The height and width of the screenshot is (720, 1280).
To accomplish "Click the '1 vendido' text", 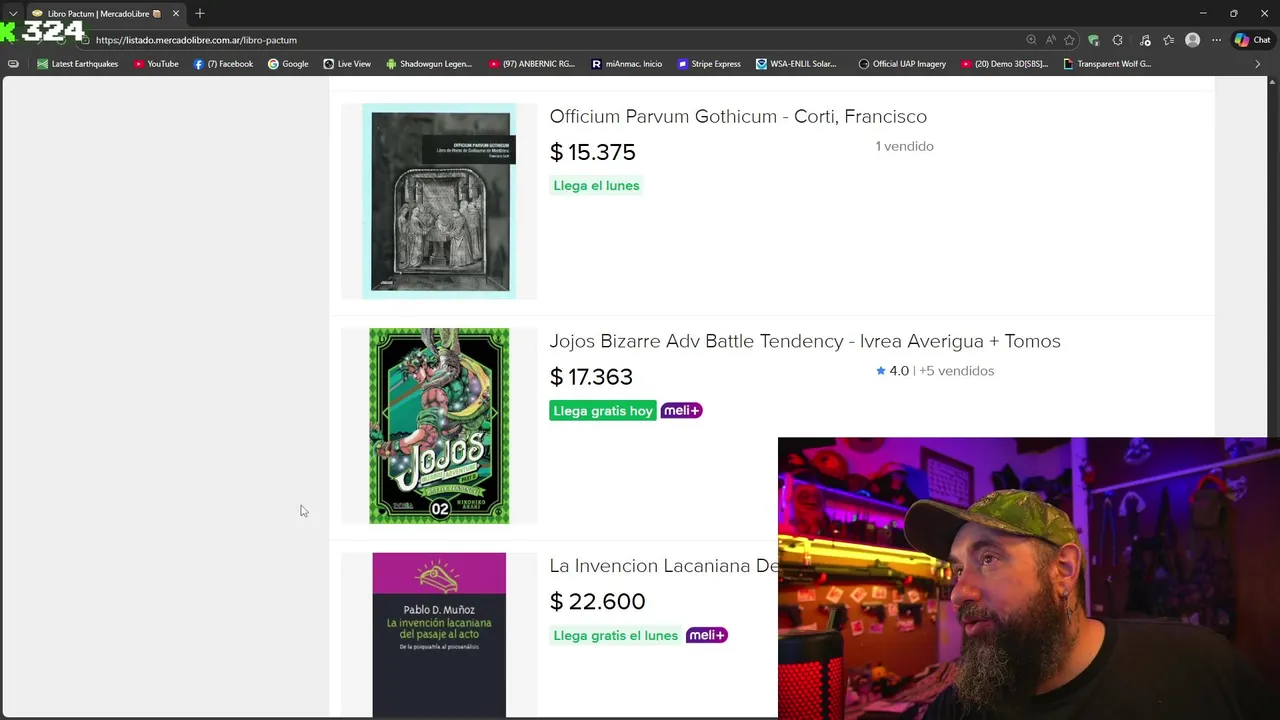I will pyautogui.click(x=904, y=146).
